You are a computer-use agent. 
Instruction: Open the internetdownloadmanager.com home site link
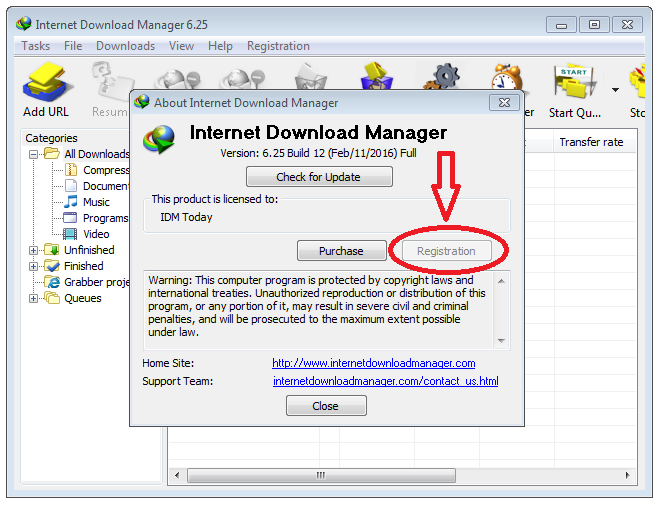pyautogui.click(x=374, y=363)
